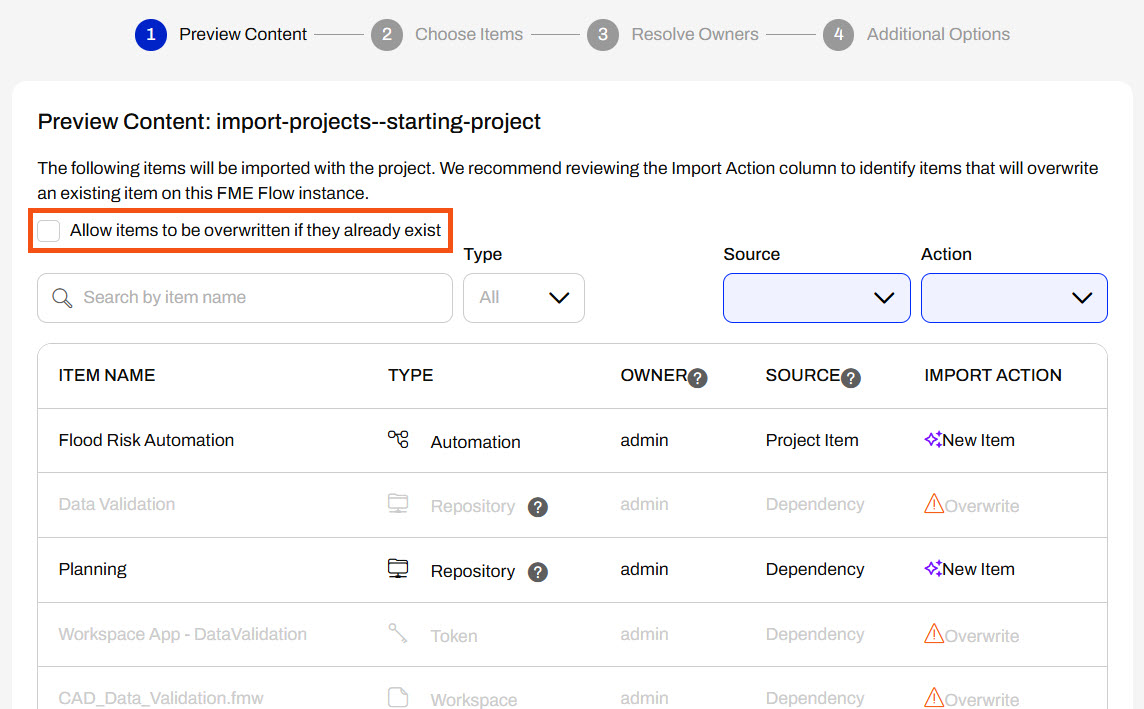The width and height of the screenshot is (1144, 709).
Task: Open the Source filter dropdown
Action: click(816, 298)
